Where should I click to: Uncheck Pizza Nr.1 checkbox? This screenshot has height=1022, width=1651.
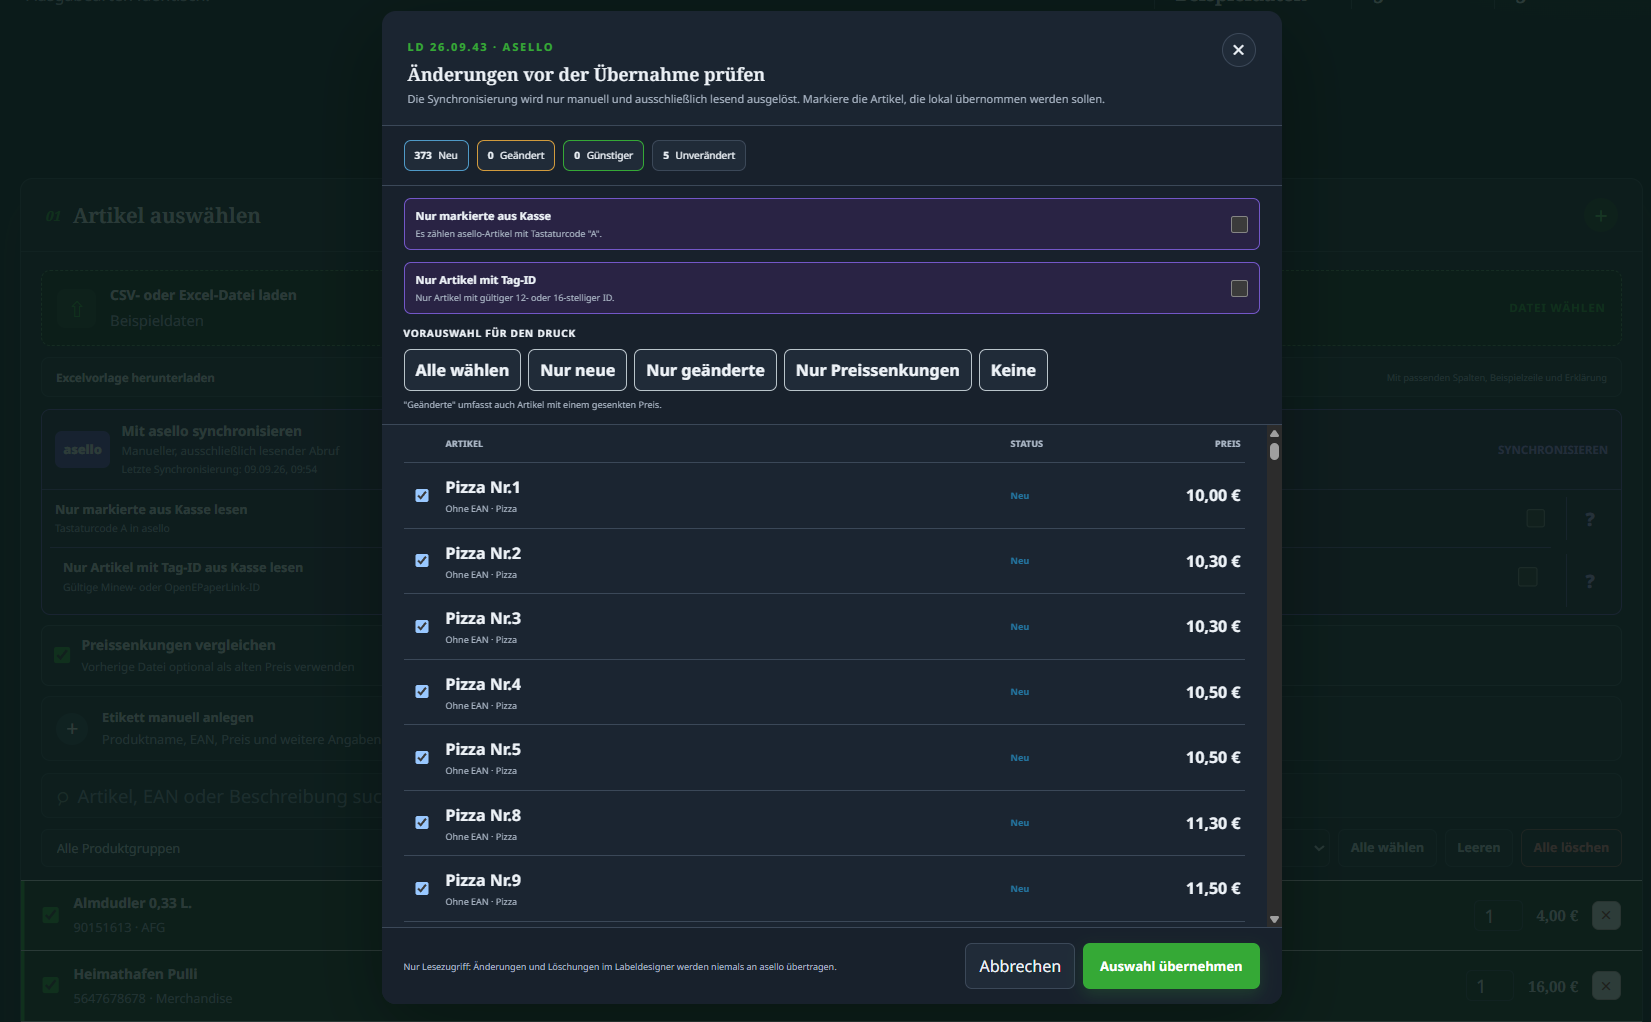click(422, 496)
